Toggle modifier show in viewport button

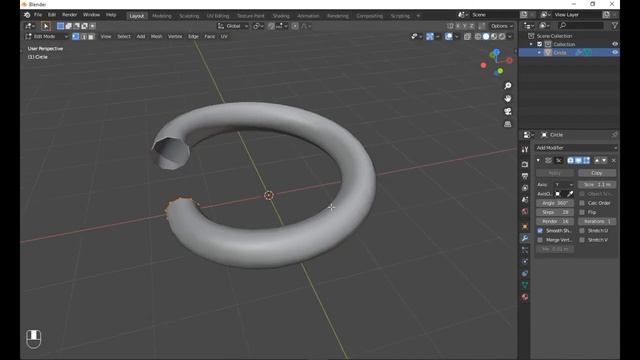tap(578, 160)
